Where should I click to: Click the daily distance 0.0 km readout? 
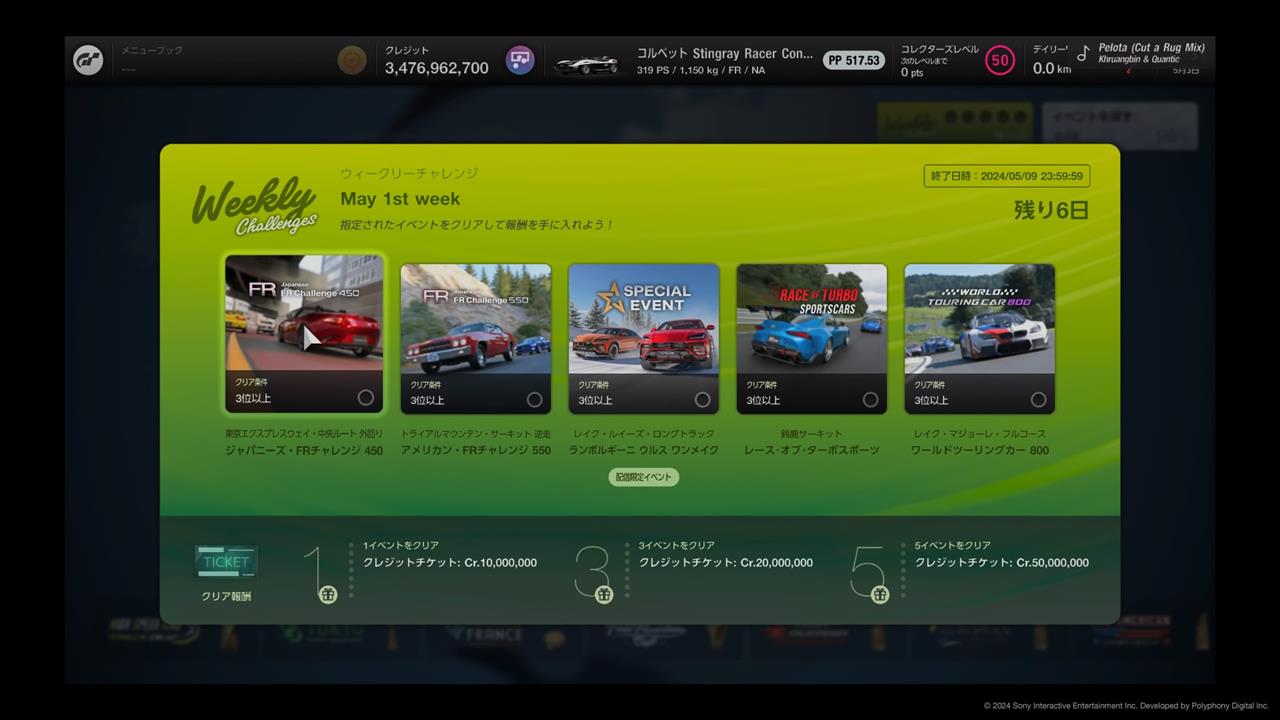tap(1052, 68)
